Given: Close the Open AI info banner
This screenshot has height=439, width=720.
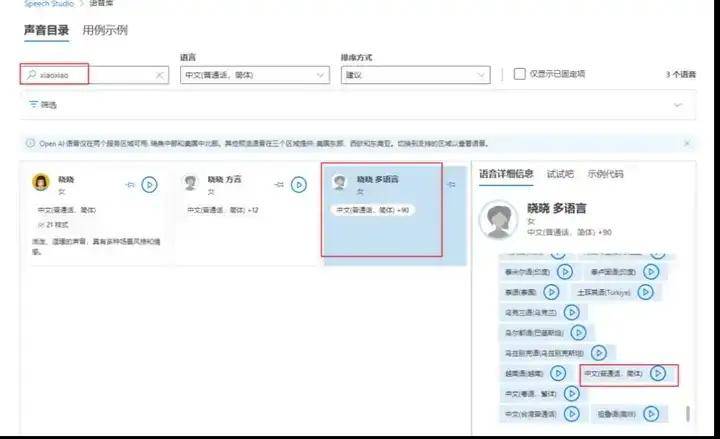Looking at the screenshot, I should tap(687, 143).
